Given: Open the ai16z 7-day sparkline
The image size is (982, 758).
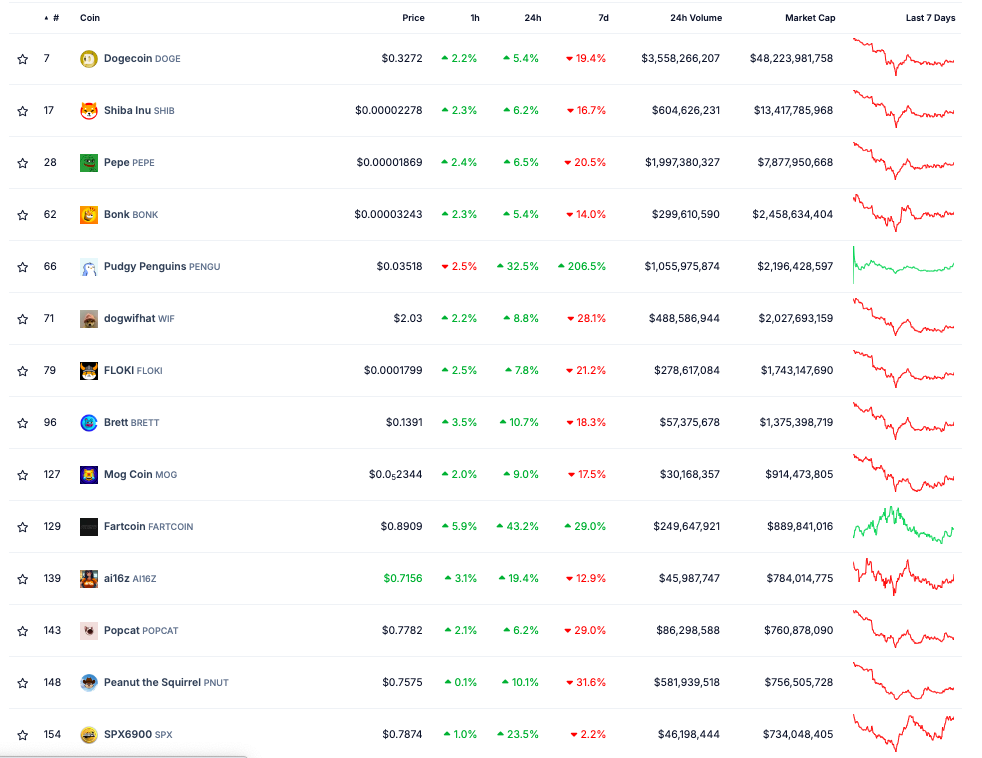Looking at the screenshot, I should click(x=904, y=577).
